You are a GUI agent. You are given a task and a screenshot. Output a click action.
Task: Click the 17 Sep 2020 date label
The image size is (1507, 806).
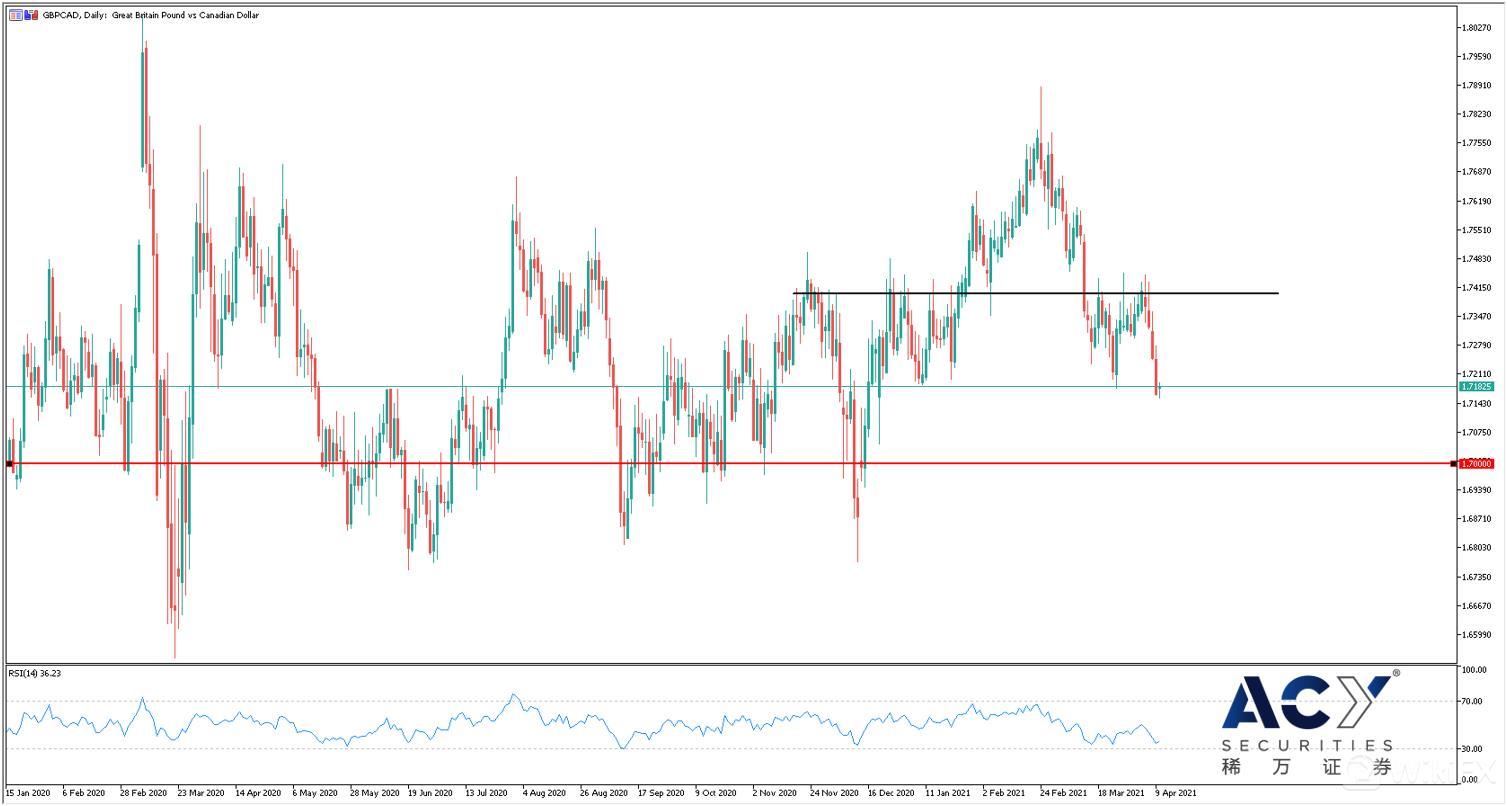click(x=661, y=792)
